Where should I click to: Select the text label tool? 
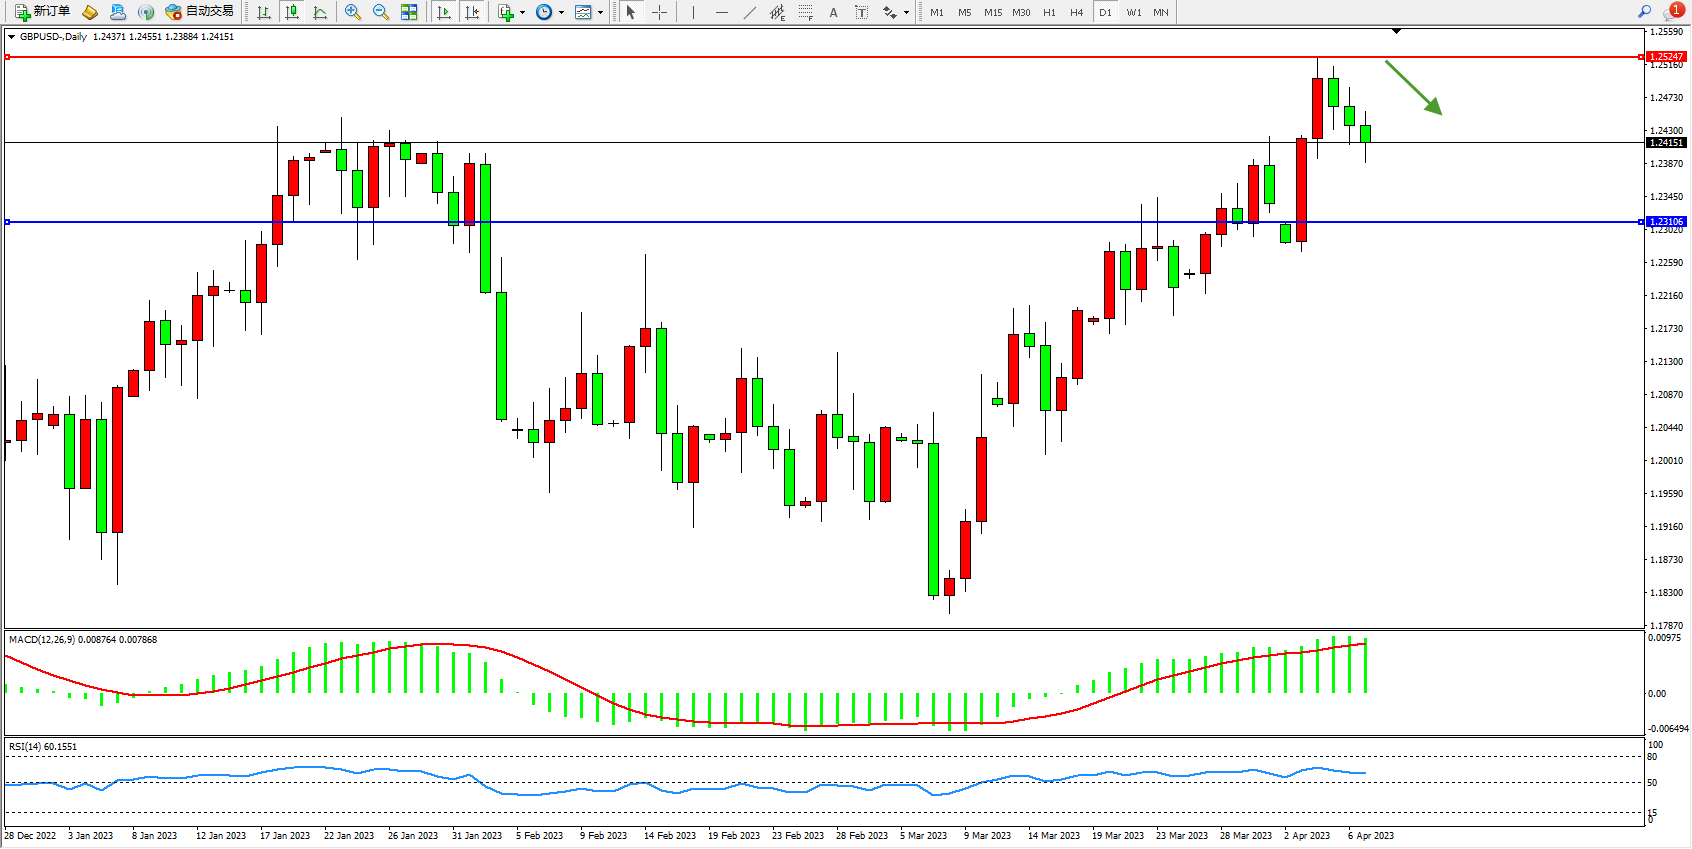point(862,12)
